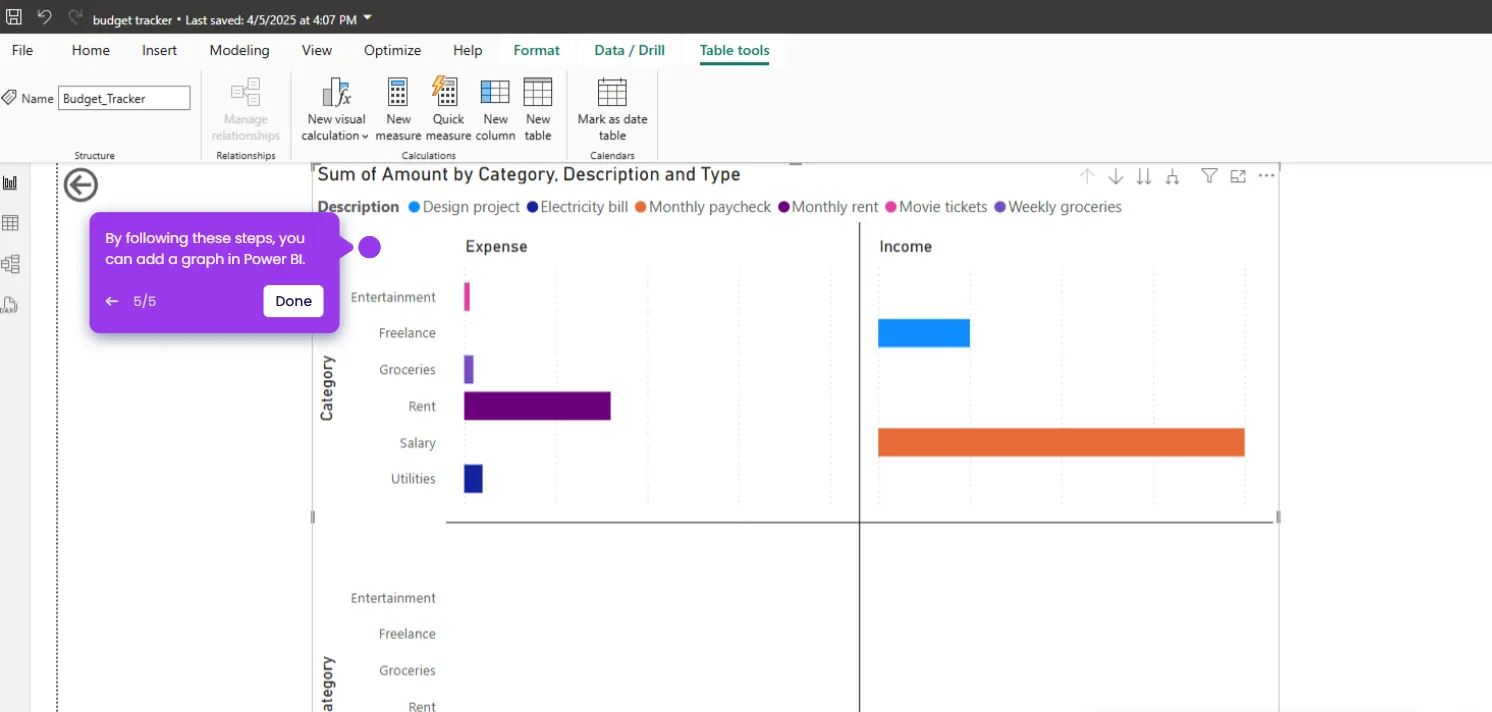Select the Utilities expense dark blue bar
1492x712 pixels.
[x=473, y=479]
